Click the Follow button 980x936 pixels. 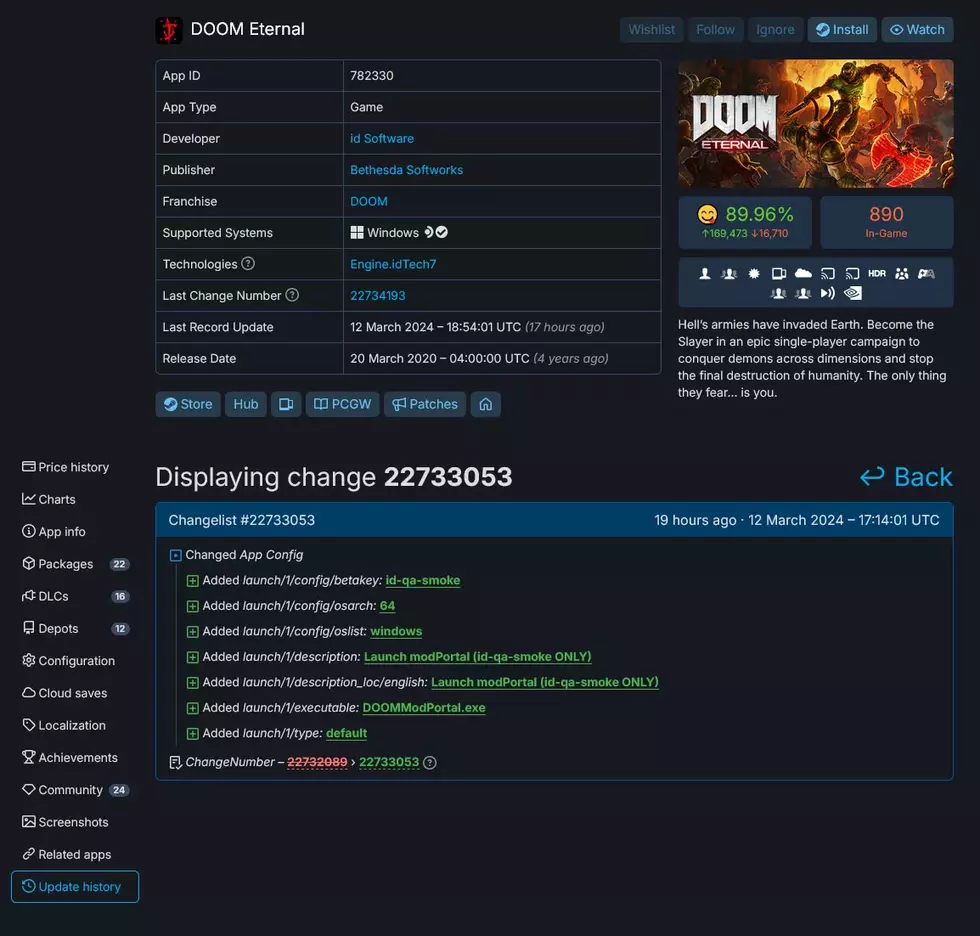(x=716, y=30)
